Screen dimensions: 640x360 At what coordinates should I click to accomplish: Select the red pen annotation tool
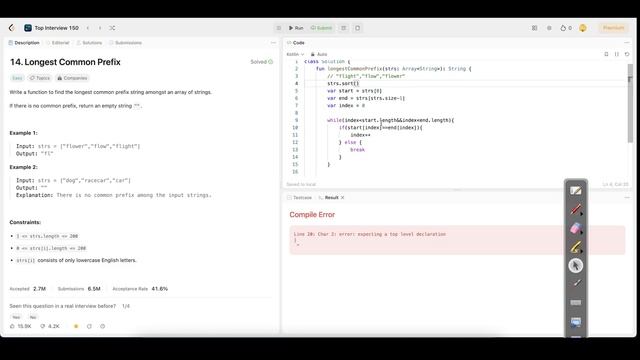coord(576,209)
